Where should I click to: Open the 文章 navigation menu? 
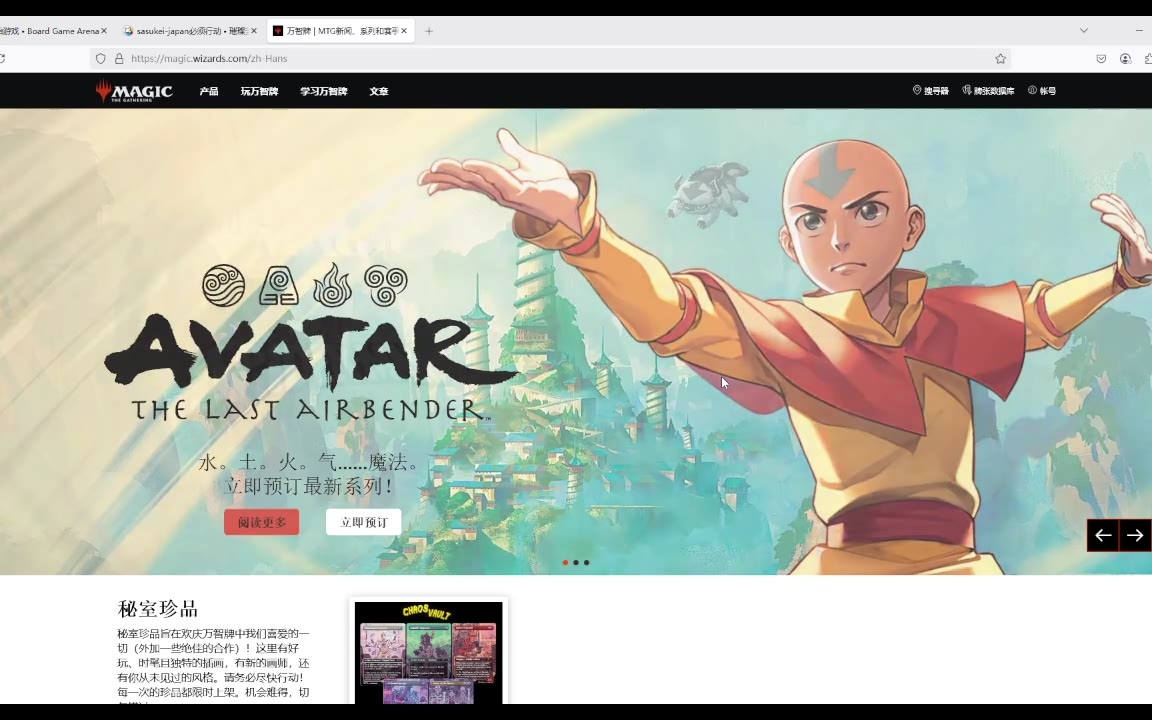point(378,91)
